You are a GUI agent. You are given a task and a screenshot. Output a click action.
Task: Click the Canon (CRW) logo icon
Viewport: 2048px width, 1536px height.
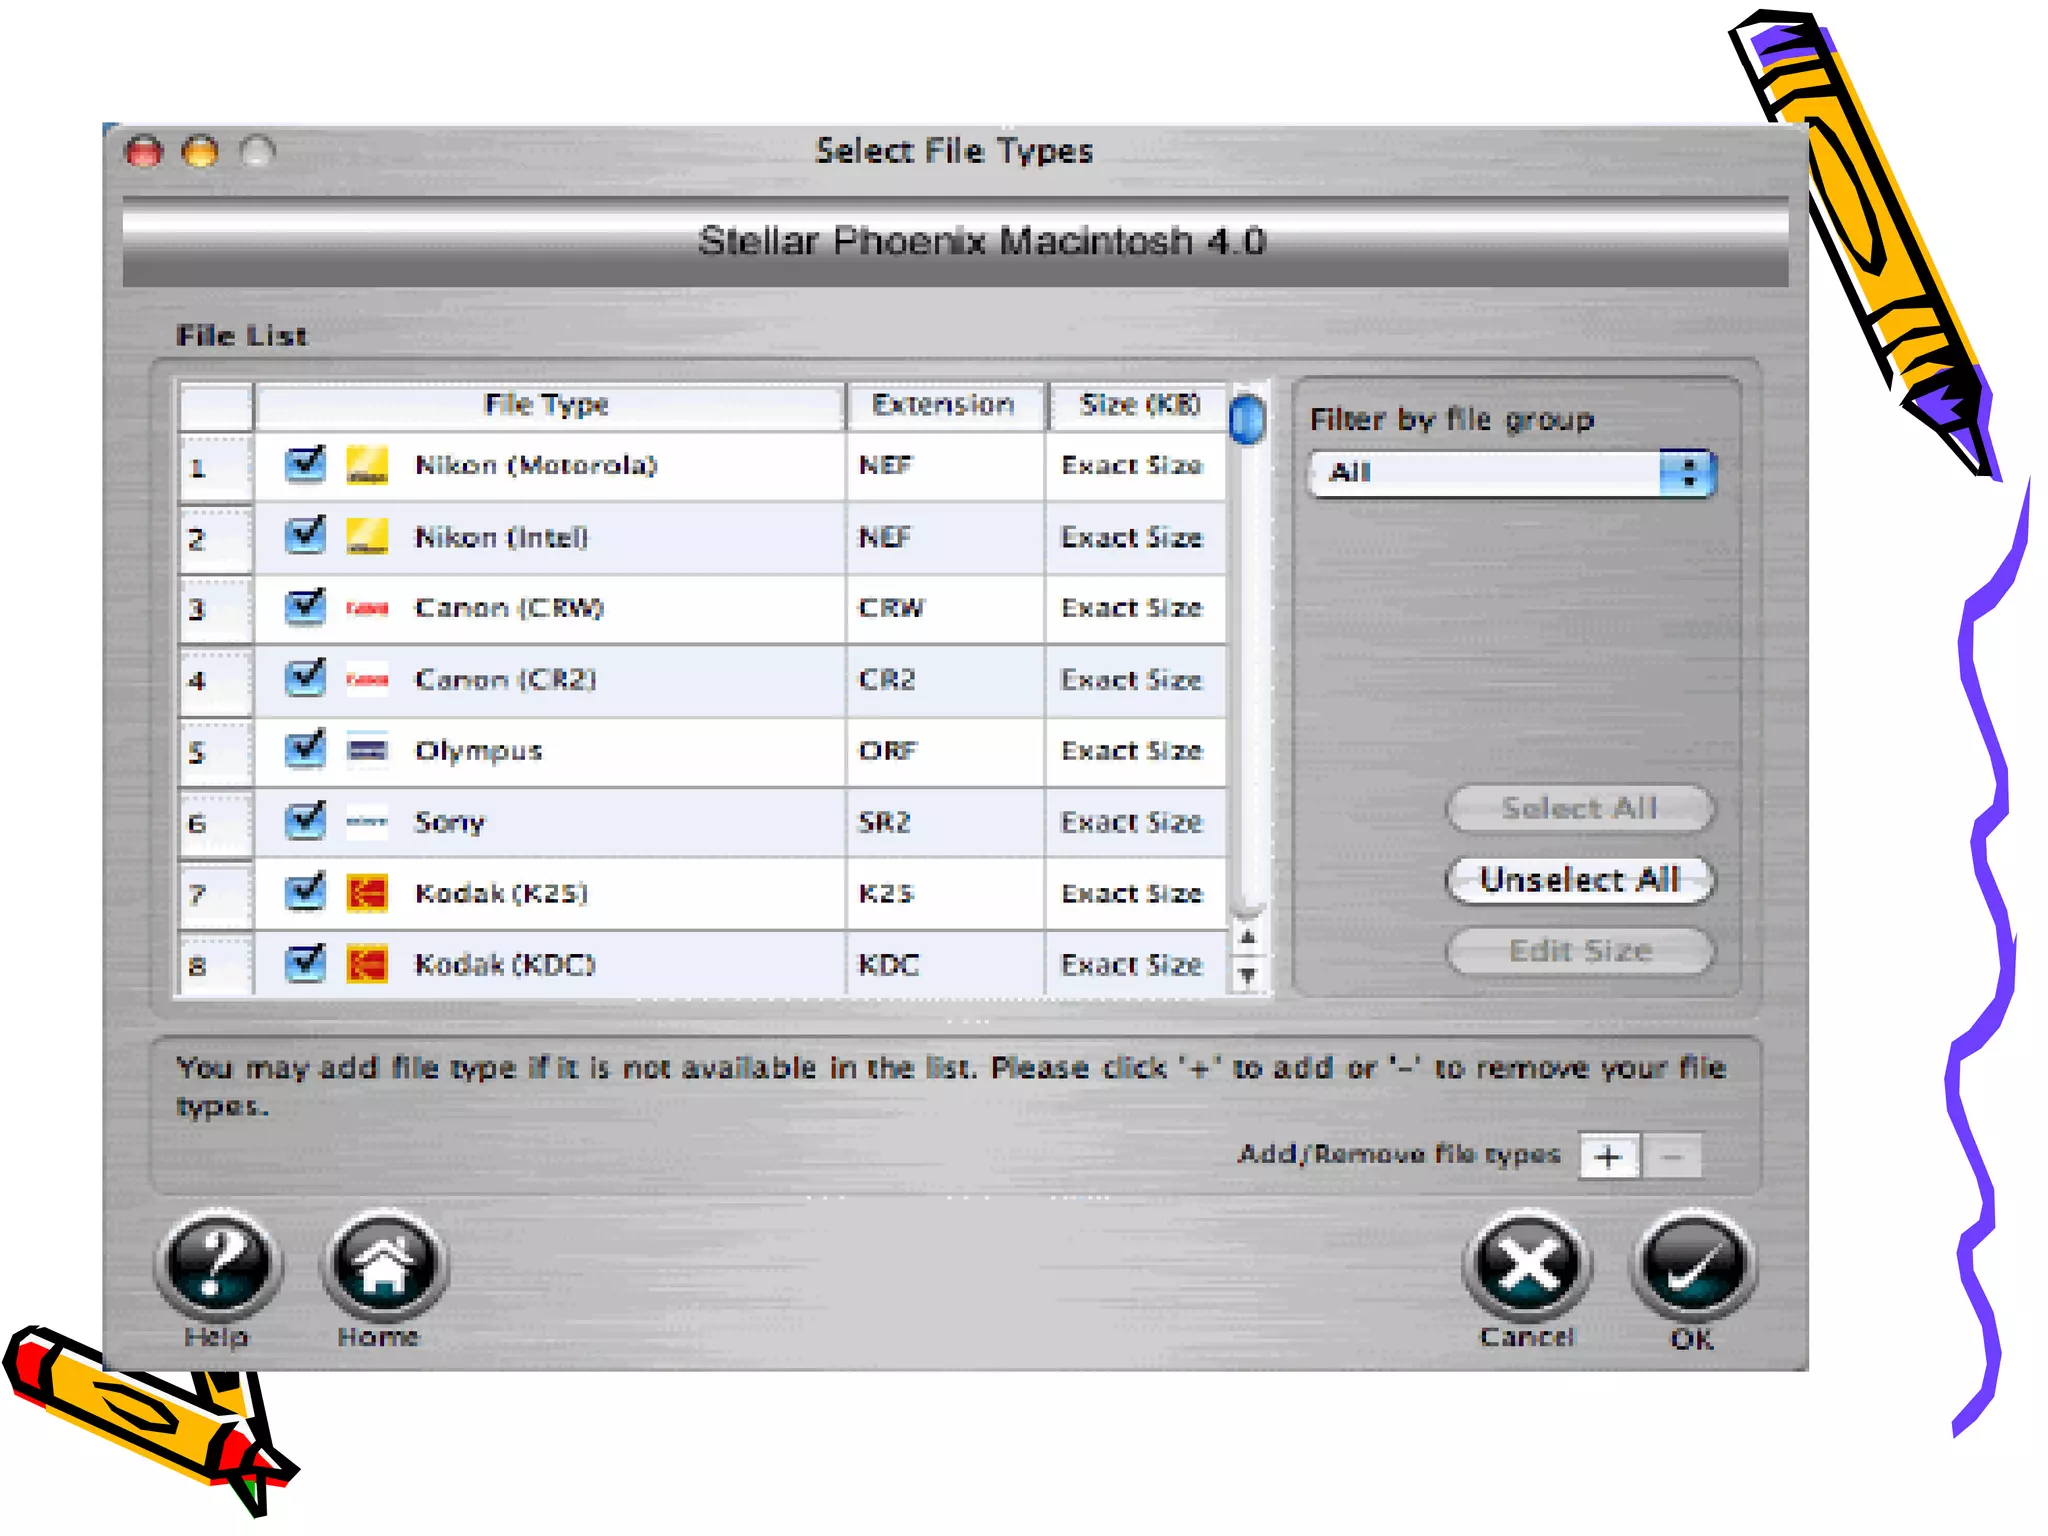coord(367,608)
